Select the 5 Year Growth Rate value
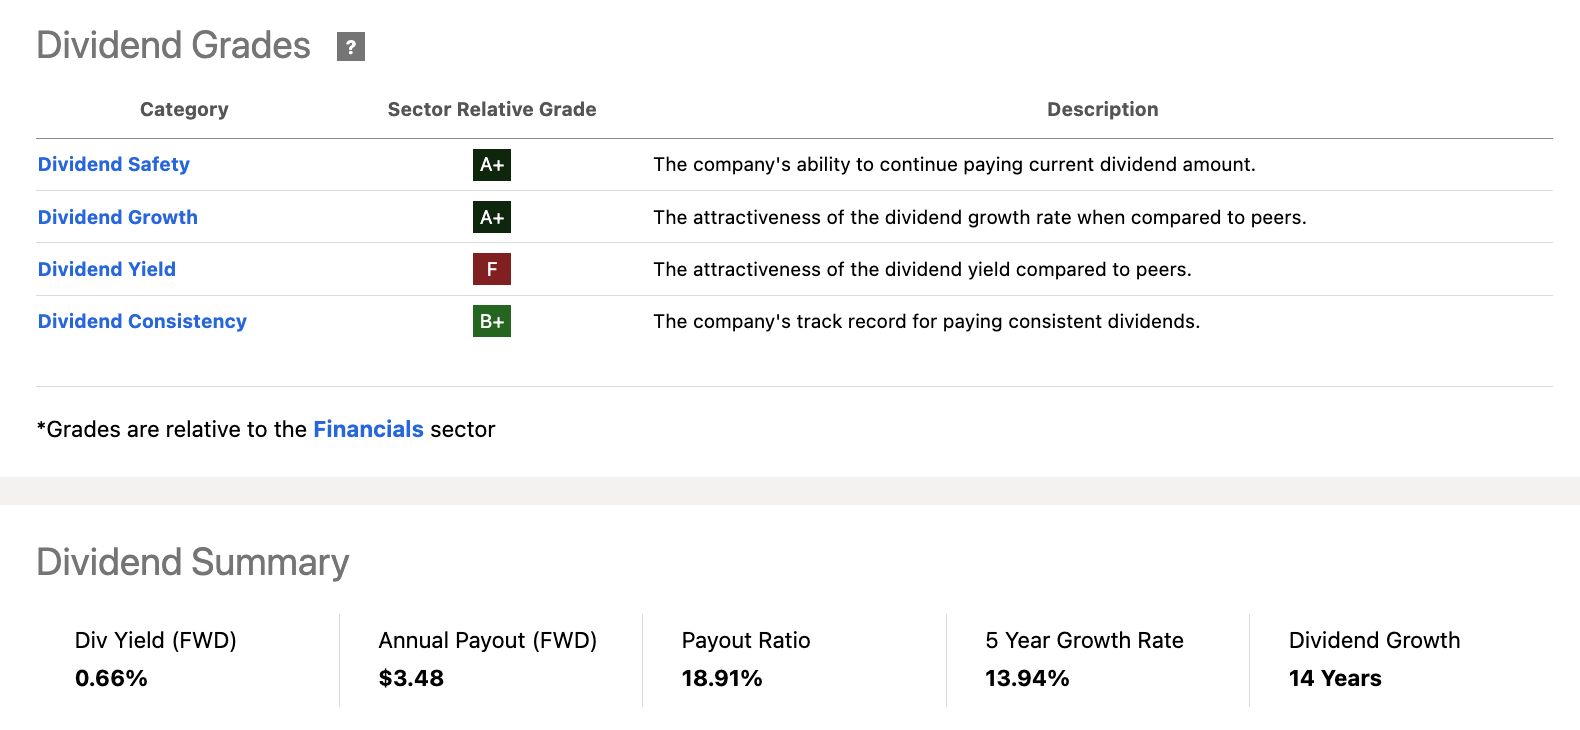The height and width of the screenshot is (730, 1580). click(x=1026, y=678)
